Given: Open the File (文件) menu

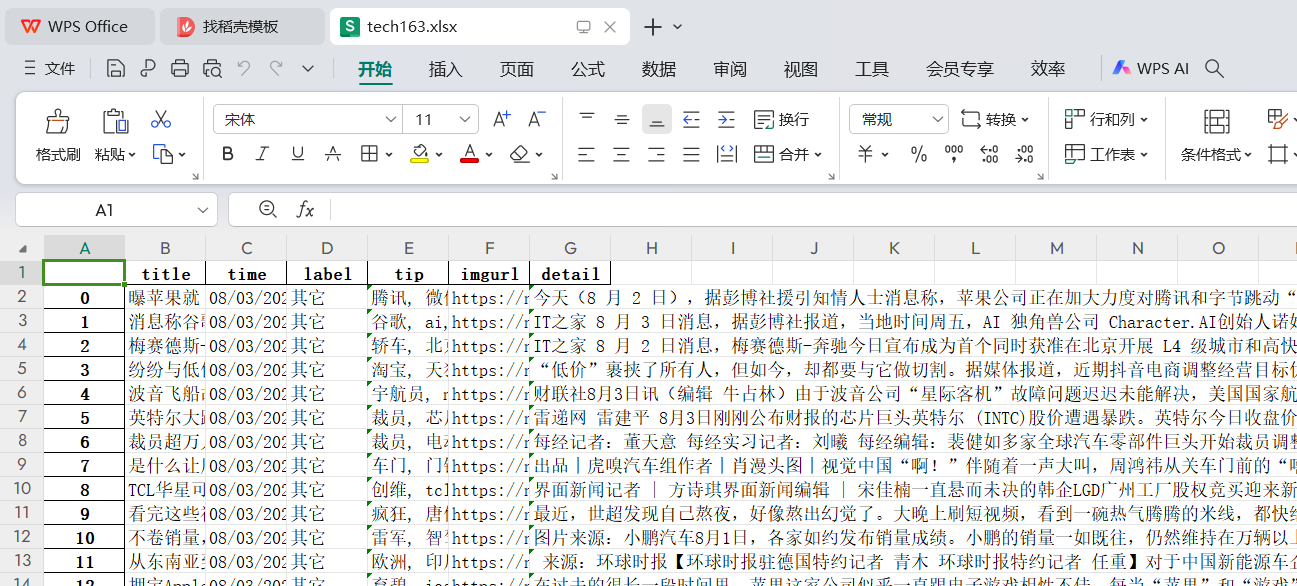Looking at the screenshot, I should point(48,69).
